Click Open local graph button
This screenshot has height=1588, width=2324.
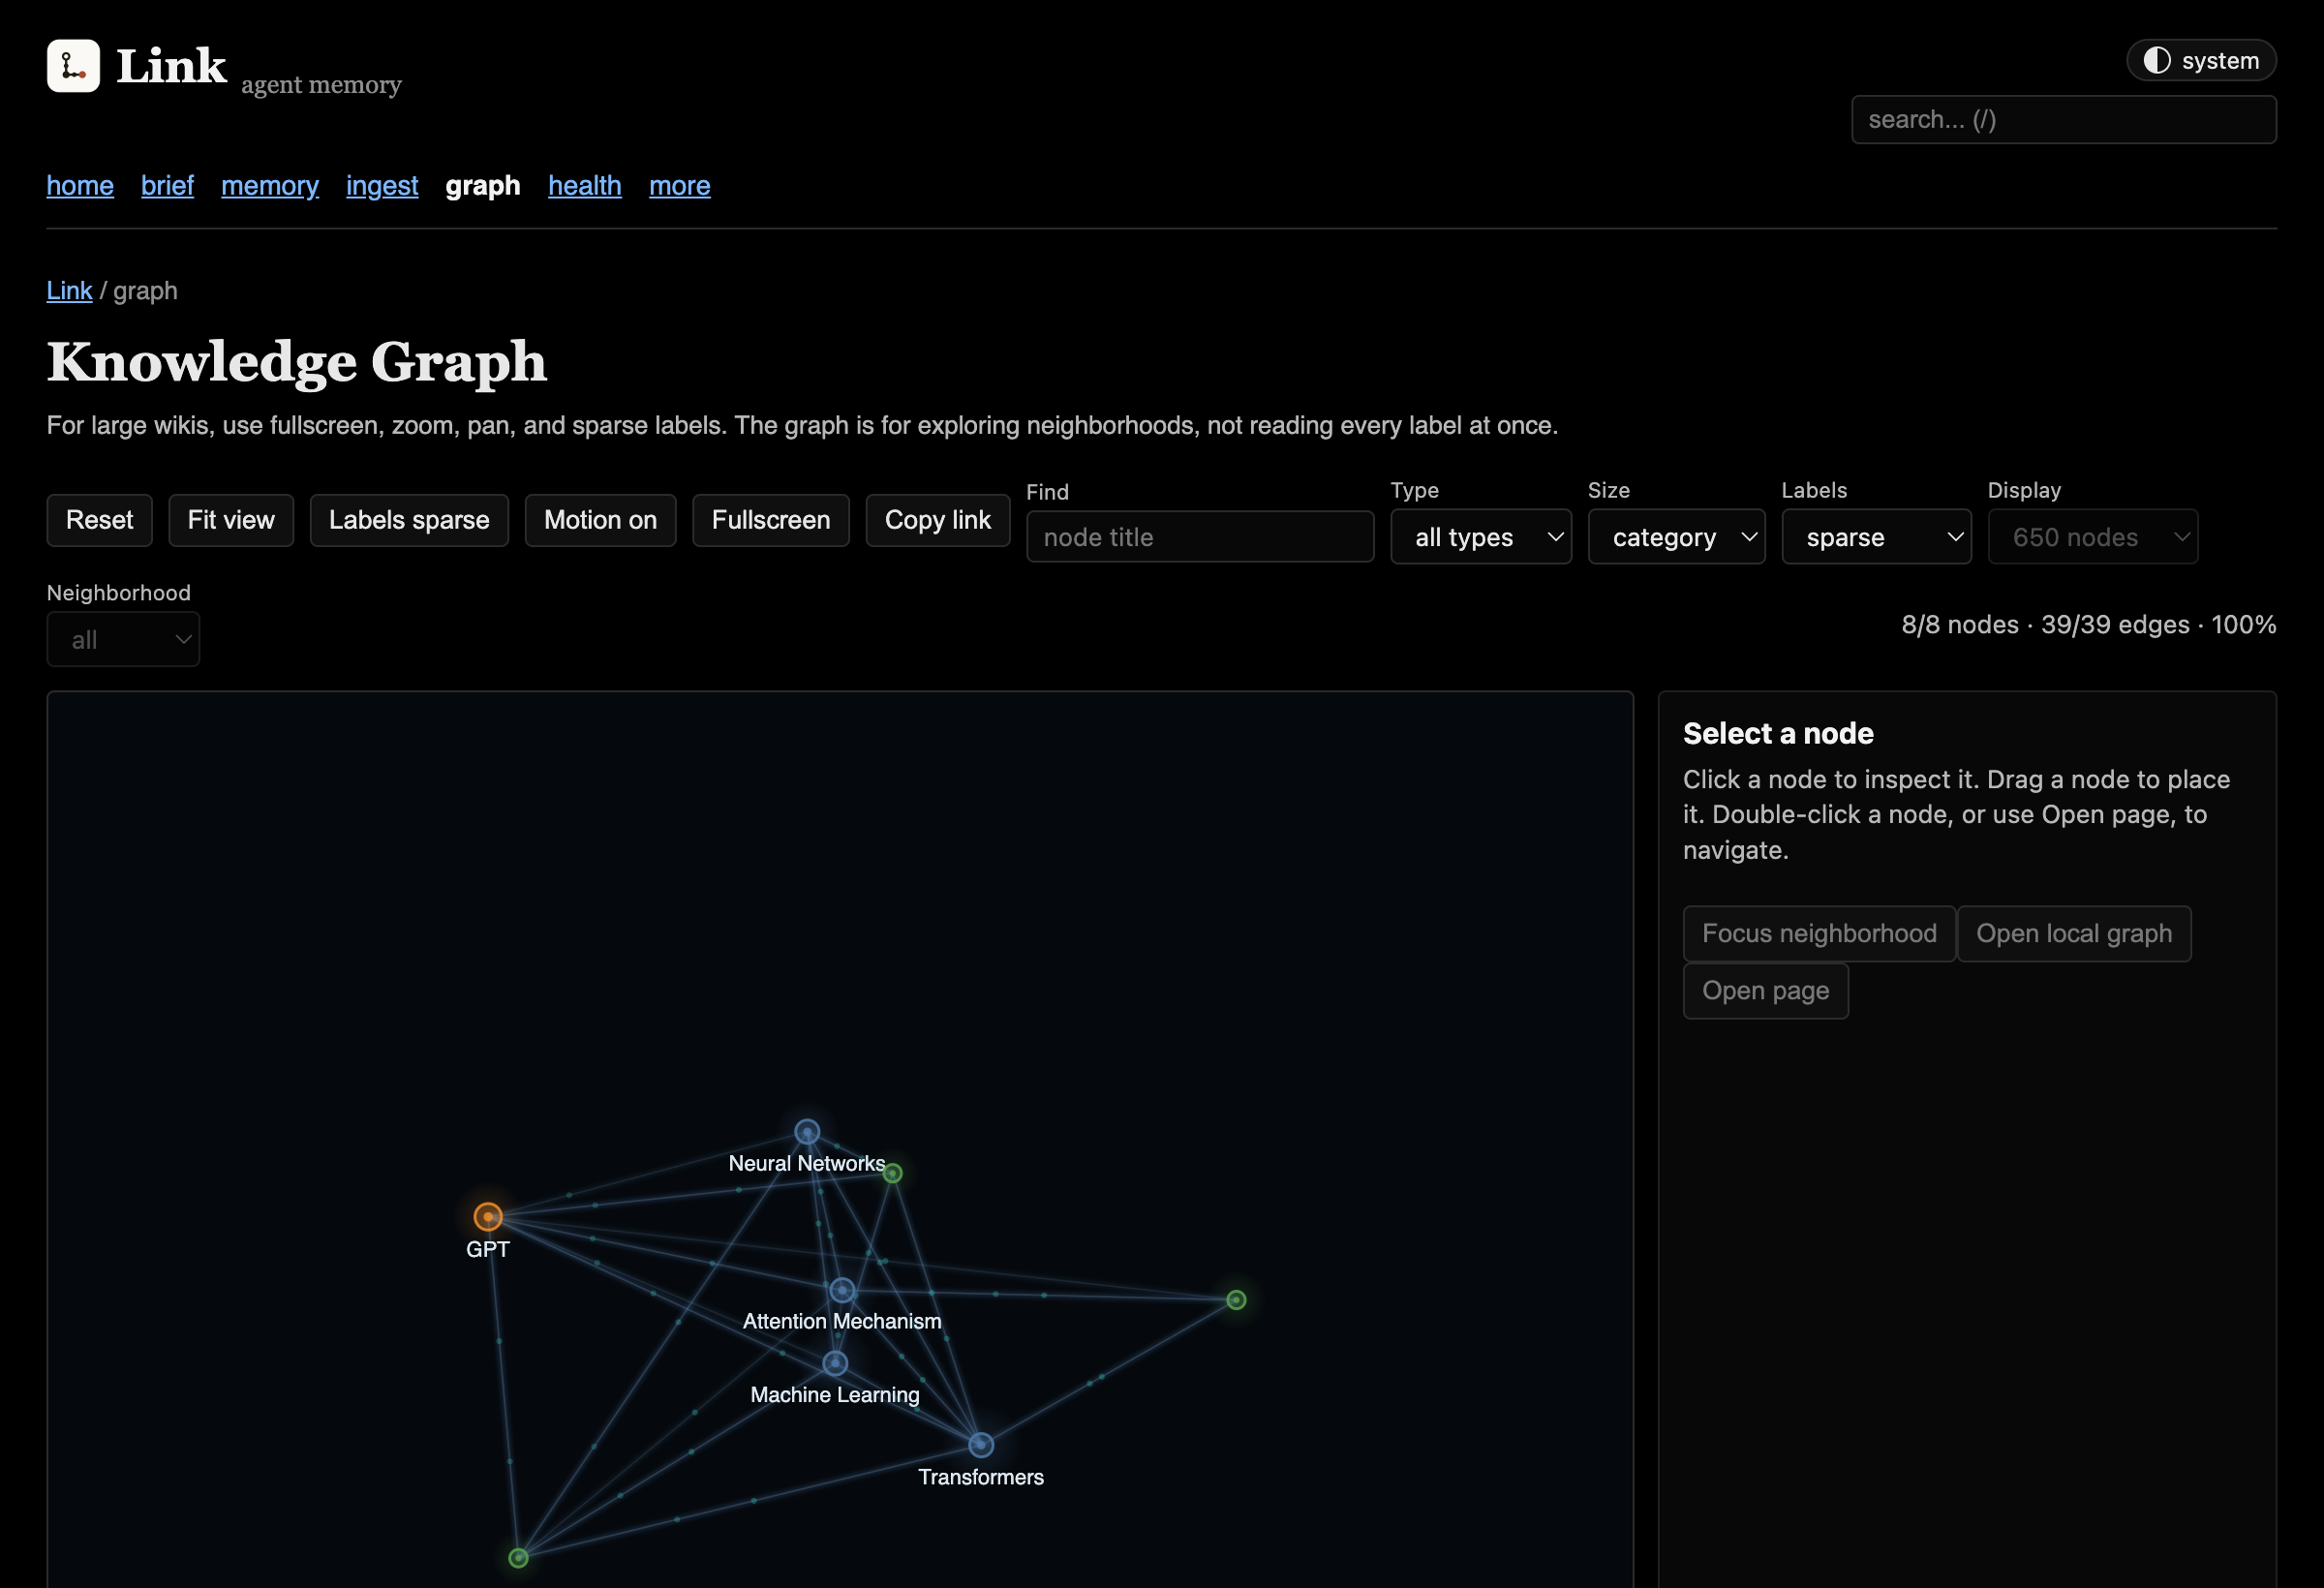[x=2074, y=934]
